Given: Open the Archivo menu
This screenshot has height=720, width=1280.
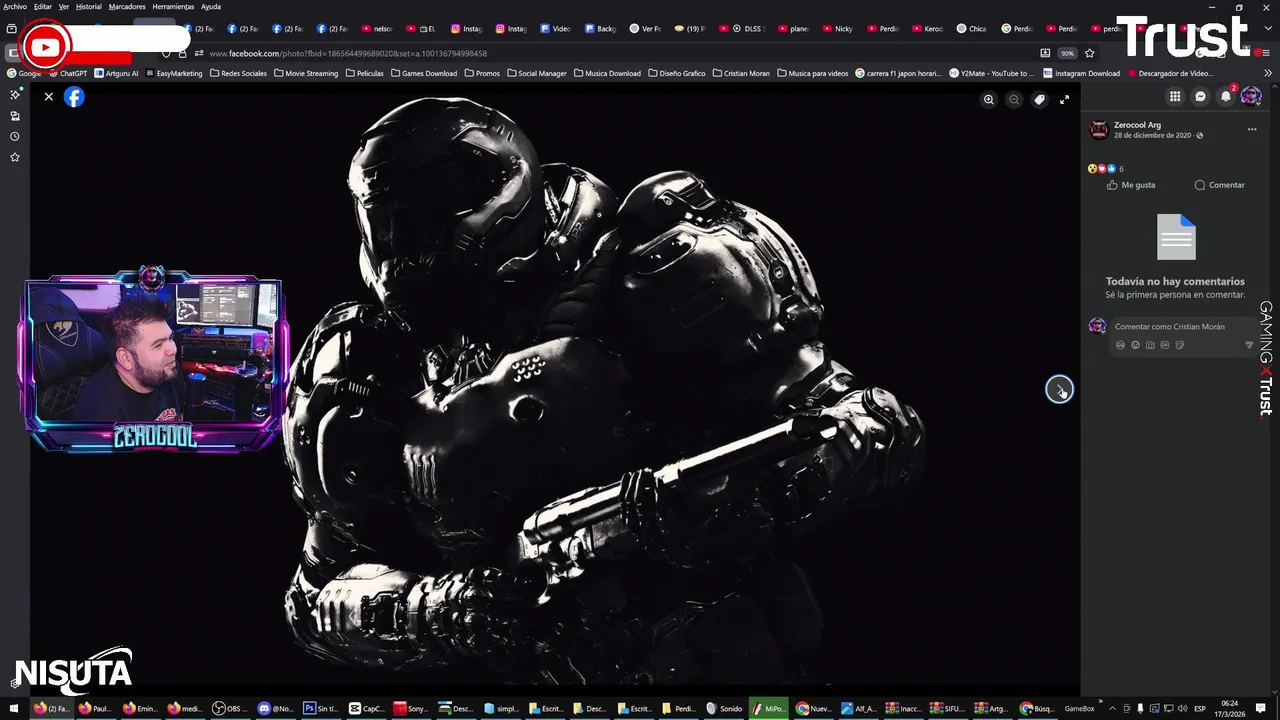Looking at the screenshot, I should 15,6.
